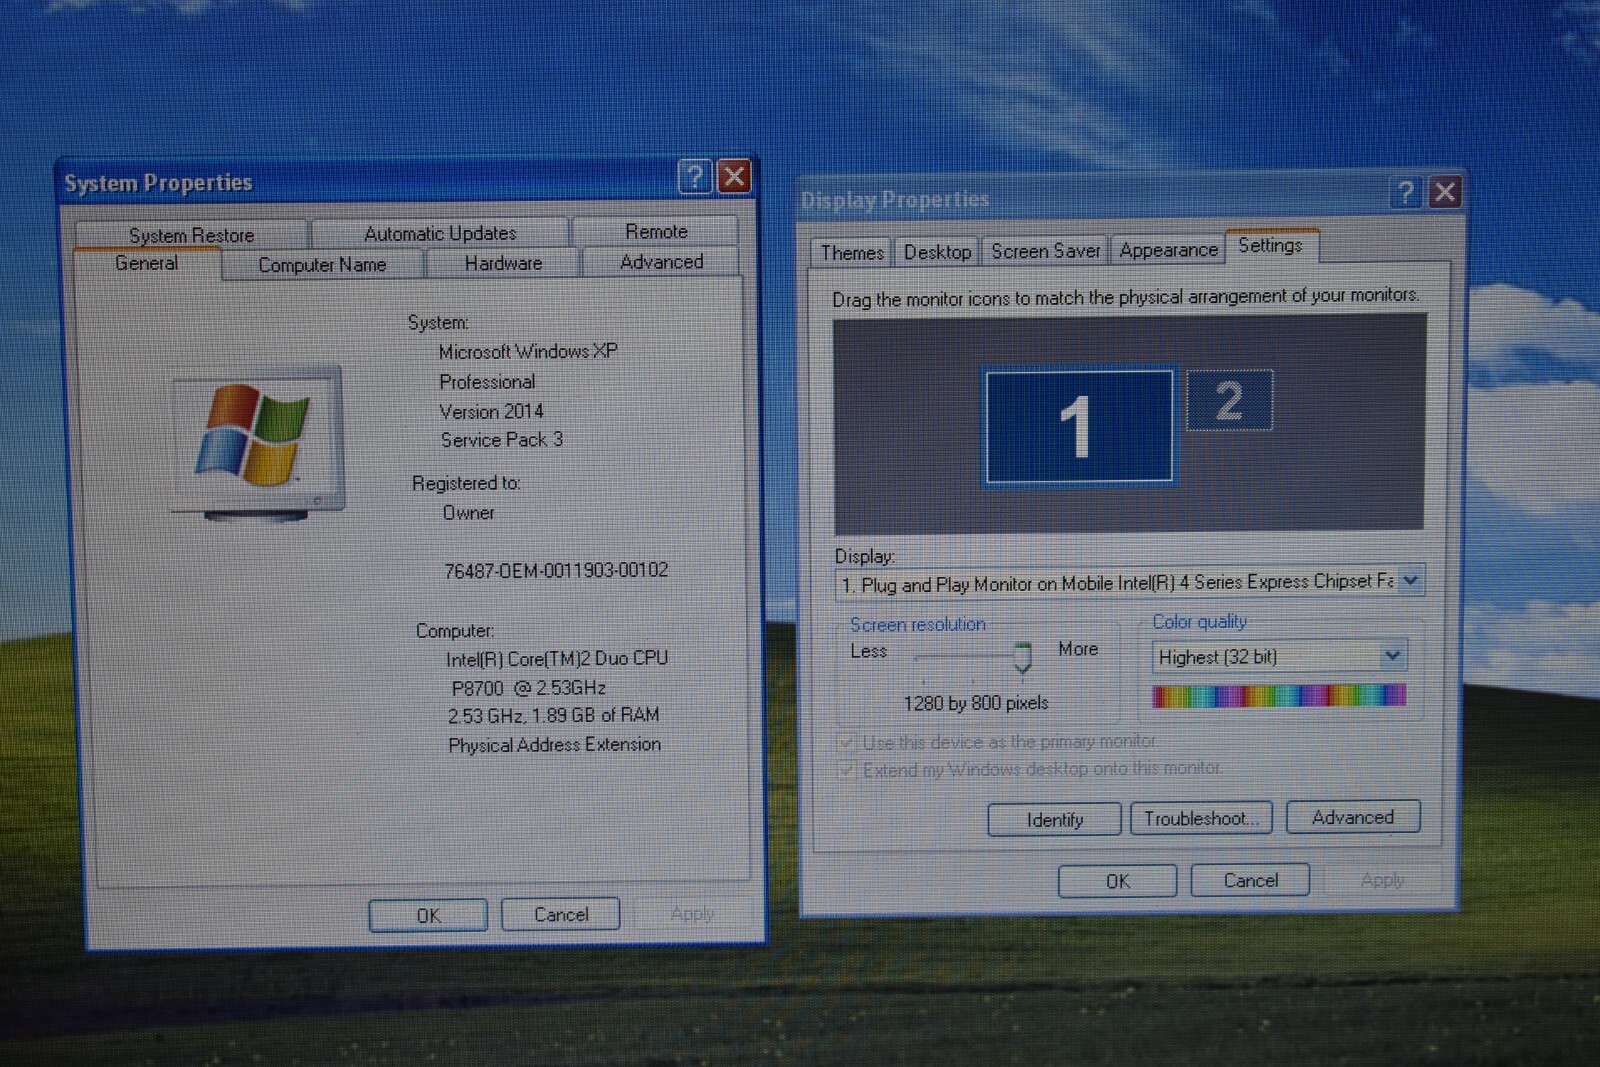
Task: Click the Screen resolution group label
Action: (917, 624)
